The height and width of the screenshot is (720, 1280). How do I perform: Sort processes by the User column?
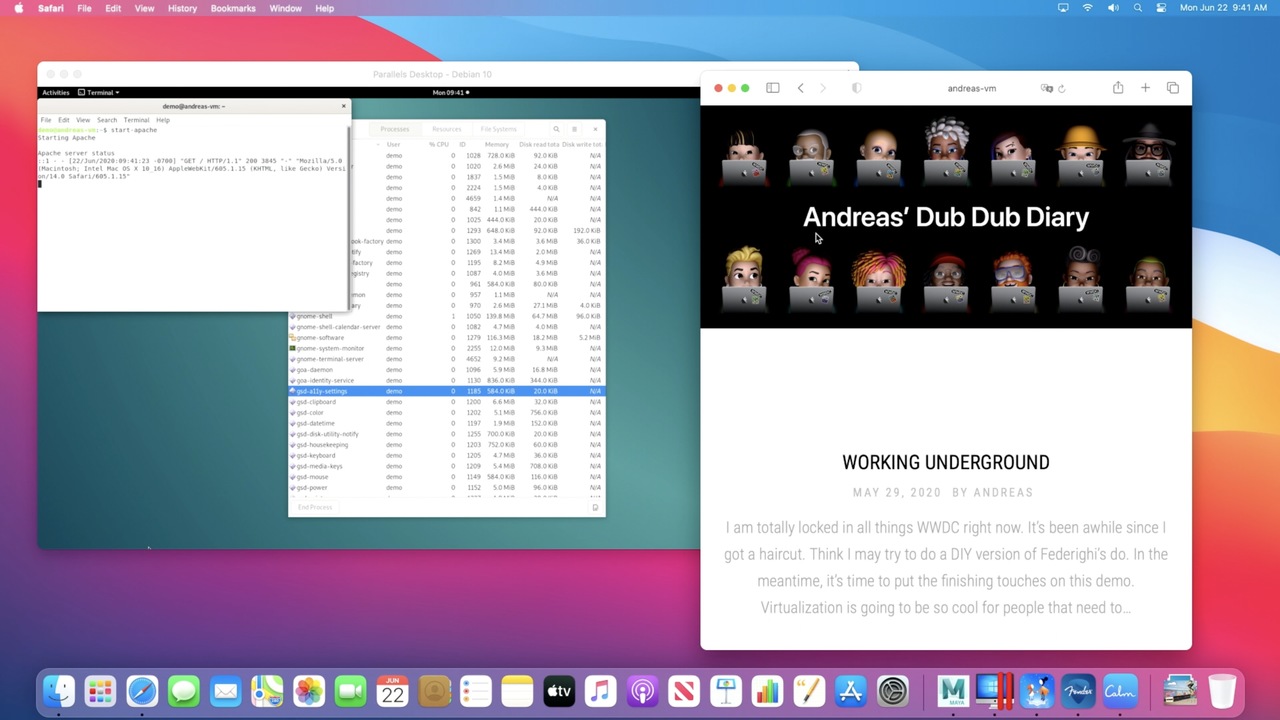[393, 144]
